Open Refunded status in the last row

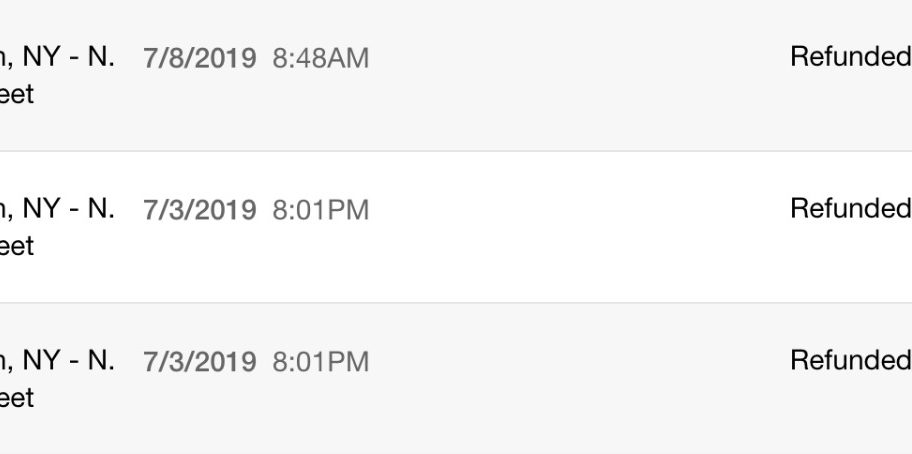click(850, 360)
